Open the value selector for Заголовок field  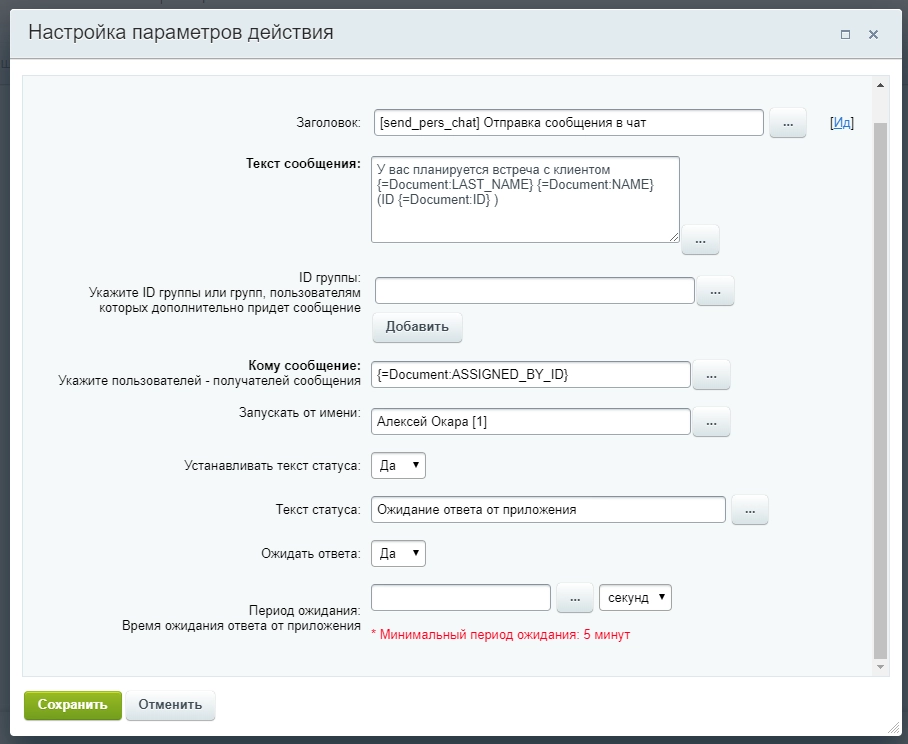click(x=787, y=122)
